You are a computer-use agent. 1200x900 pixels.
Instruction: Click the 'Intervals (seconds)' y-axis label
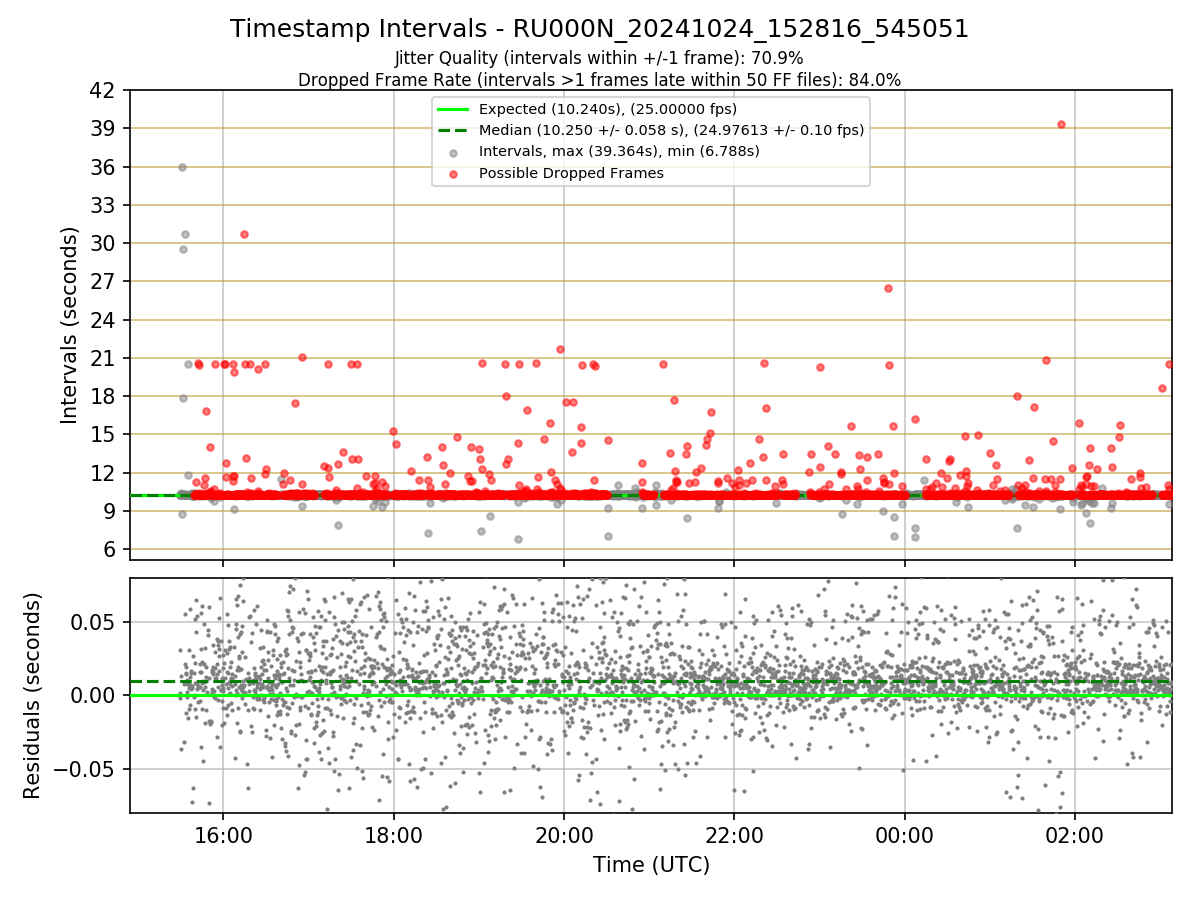(x=69, y=325)
